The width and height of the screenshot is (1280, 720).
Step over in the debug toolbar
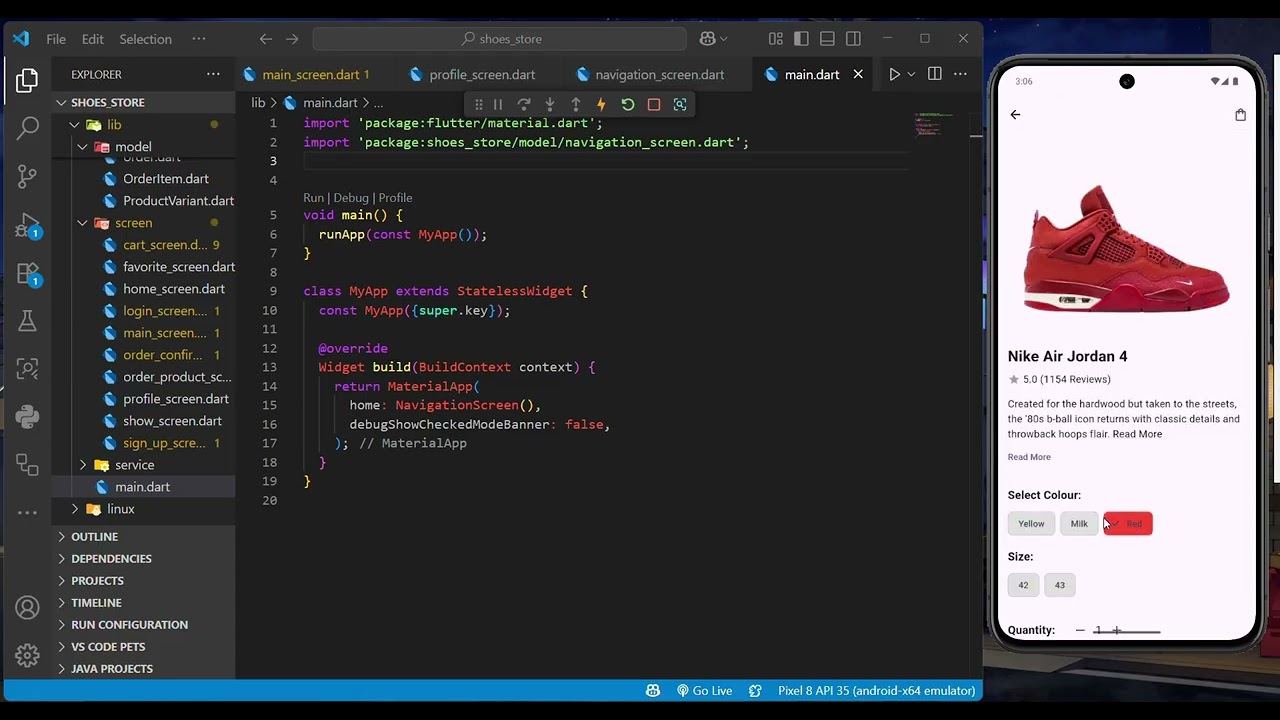[x=524, y=104]
